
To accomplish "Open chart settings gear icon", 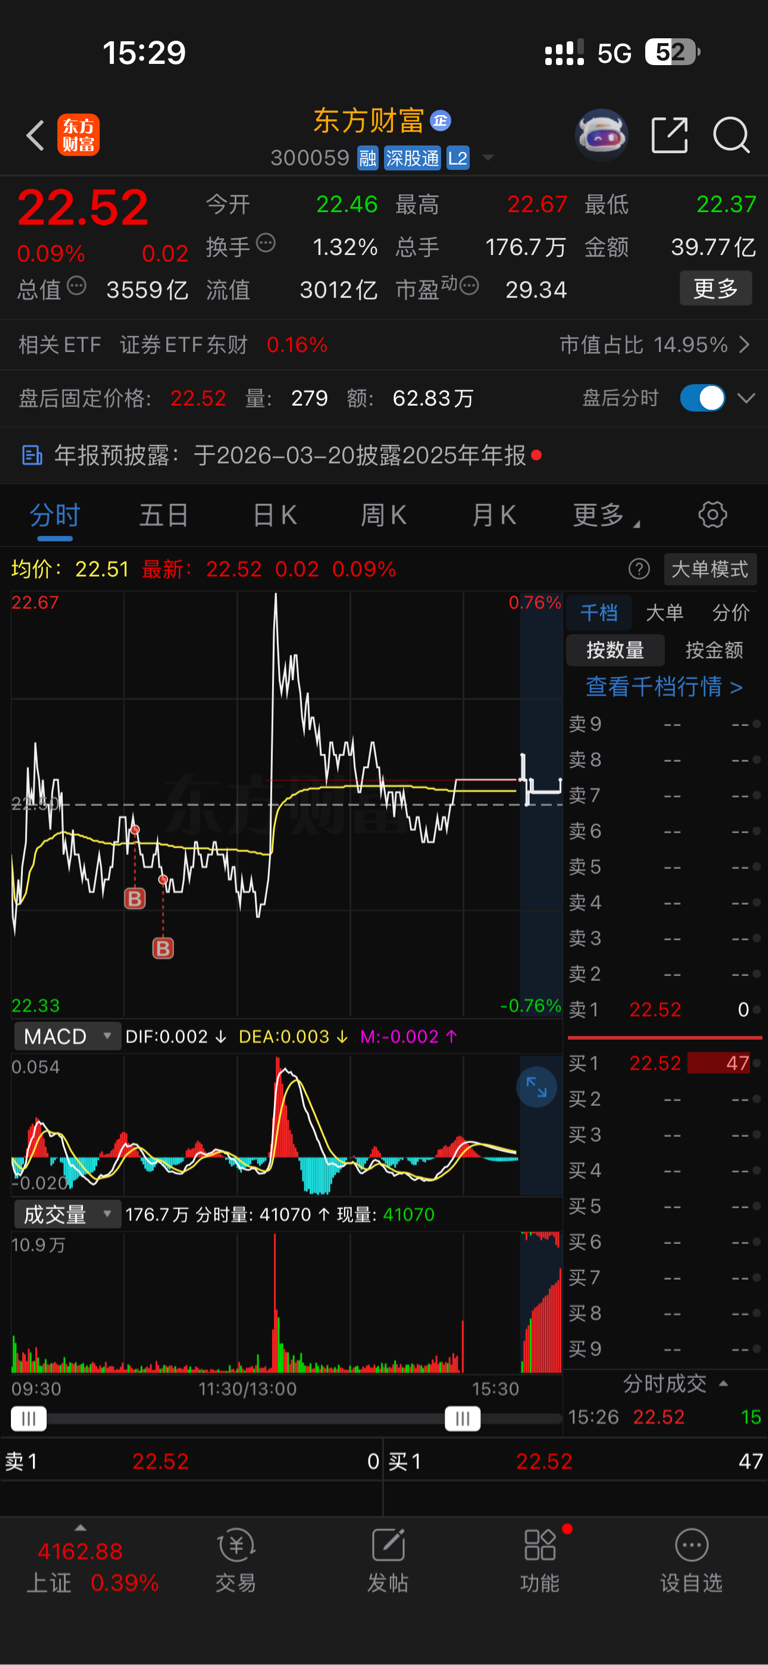I will tap(712, 515).
